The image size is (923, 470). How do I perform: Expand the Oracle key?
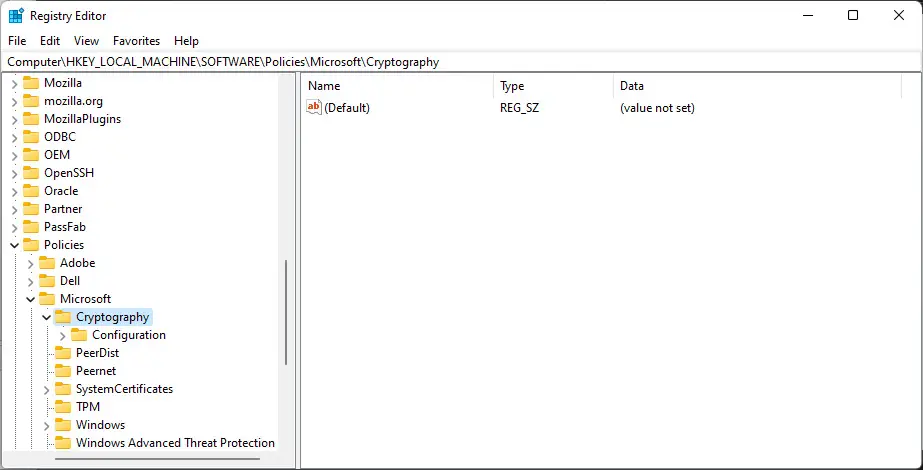15,191
